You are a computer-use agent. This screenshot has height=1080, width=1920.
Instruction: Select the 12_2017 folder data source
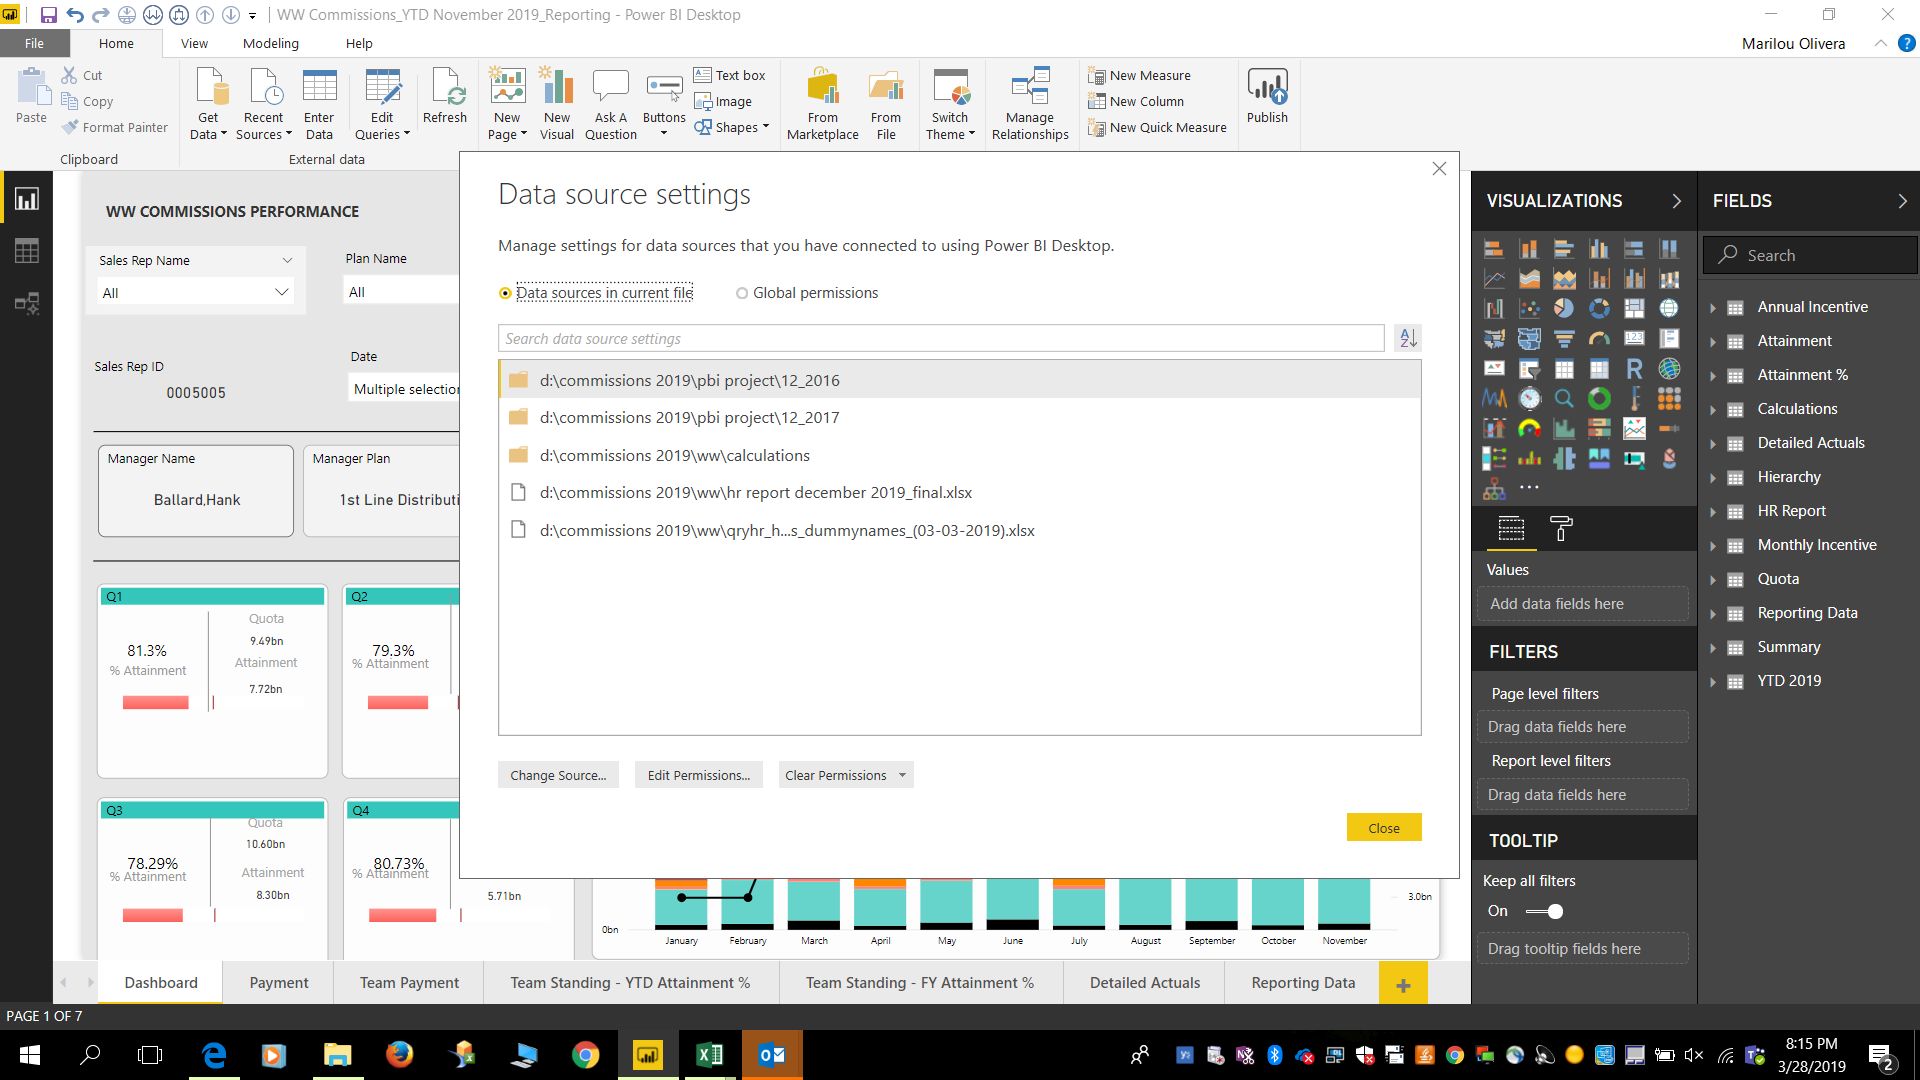pyautogui.click(x=959, y=418)
